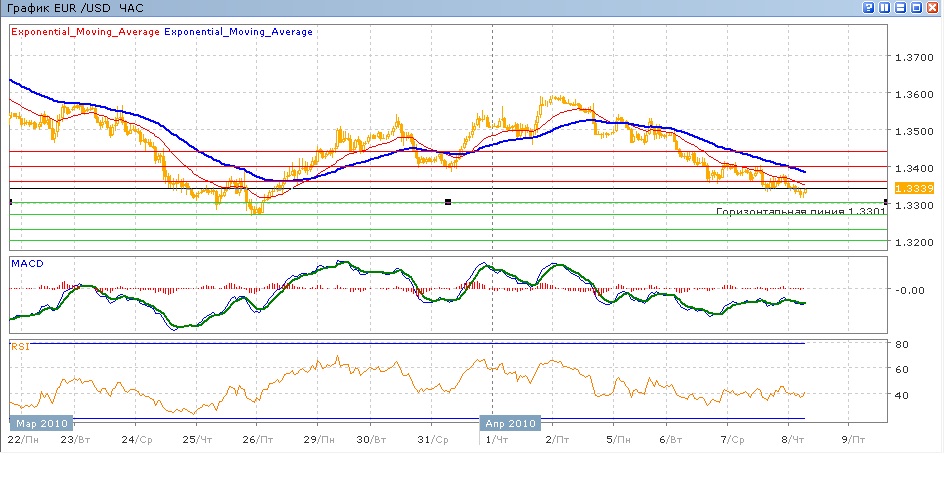Screen dimensions: 945x481
Task: Click the 26/Пт date on time axis
Action: pyautogui.click(x=255, y=440)
